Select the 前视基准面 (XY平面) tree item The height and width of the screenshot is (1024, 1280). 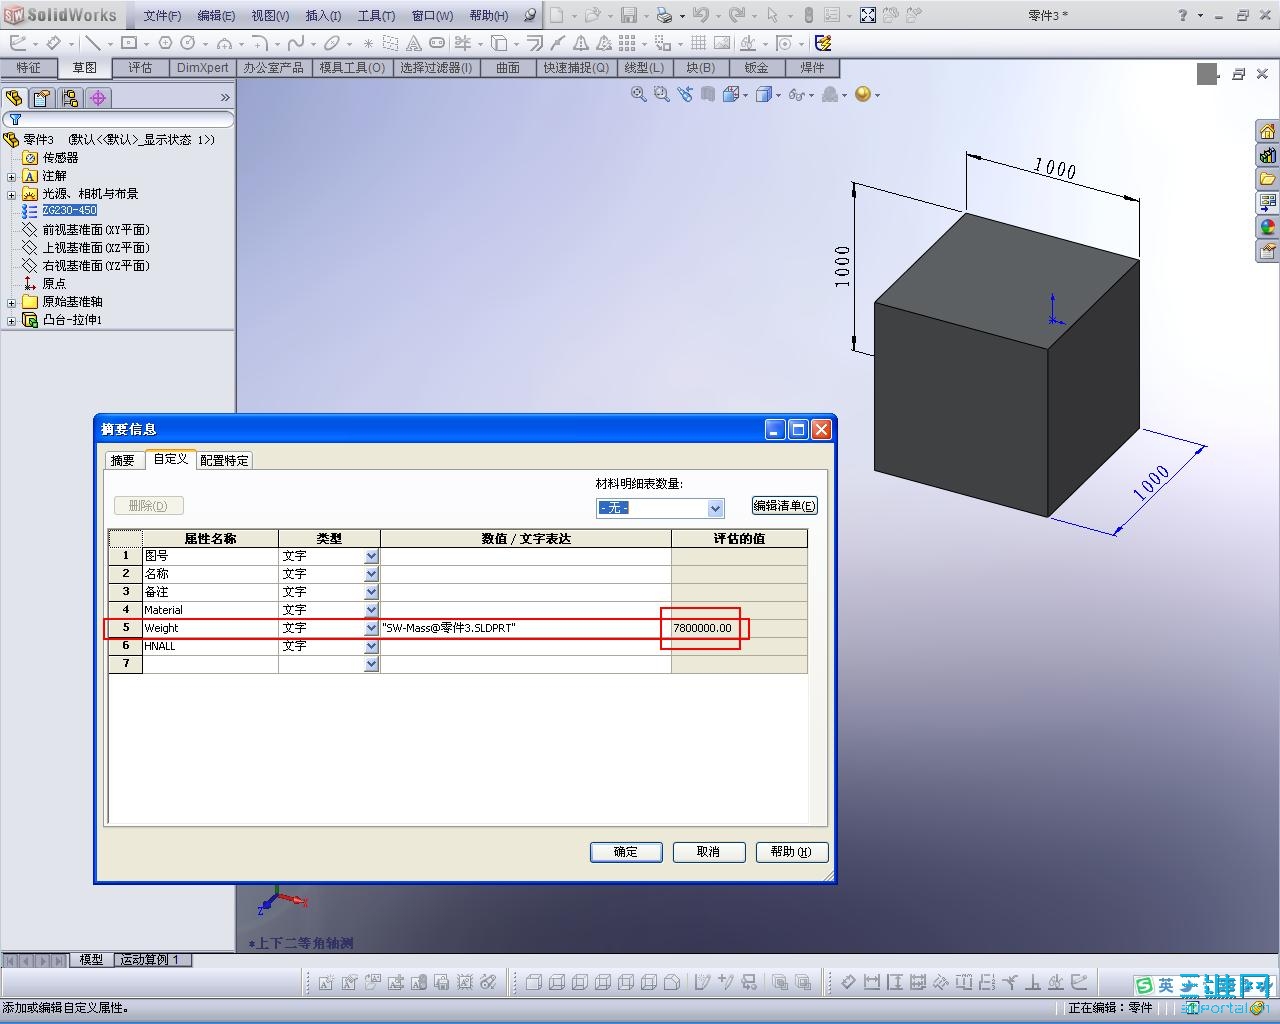96,230
